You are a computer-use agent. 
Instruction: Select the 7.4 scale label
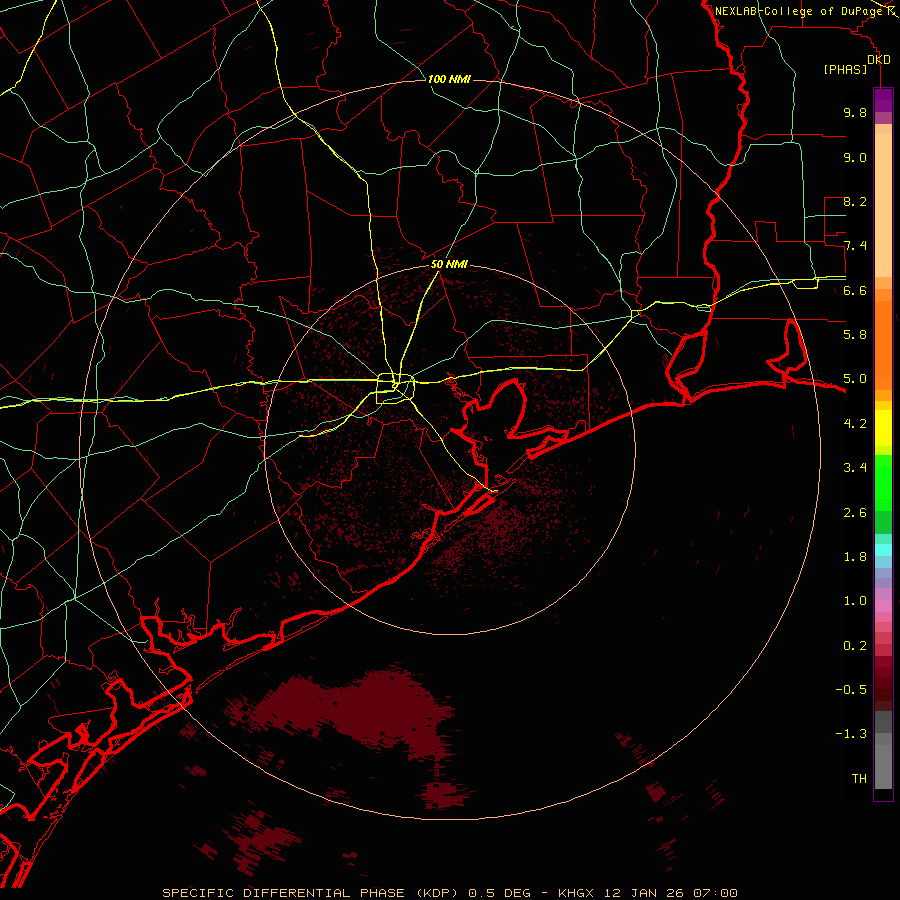(x=855, y=246)
